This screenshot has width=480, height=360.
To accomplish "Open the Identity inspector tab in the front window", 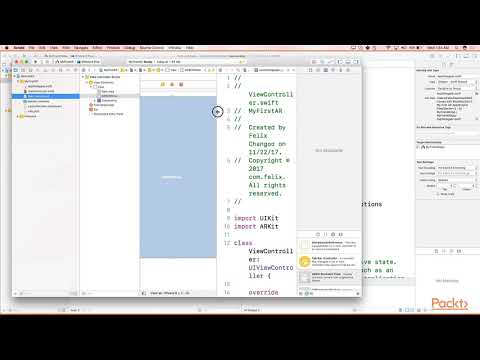I will click(326, 70).
